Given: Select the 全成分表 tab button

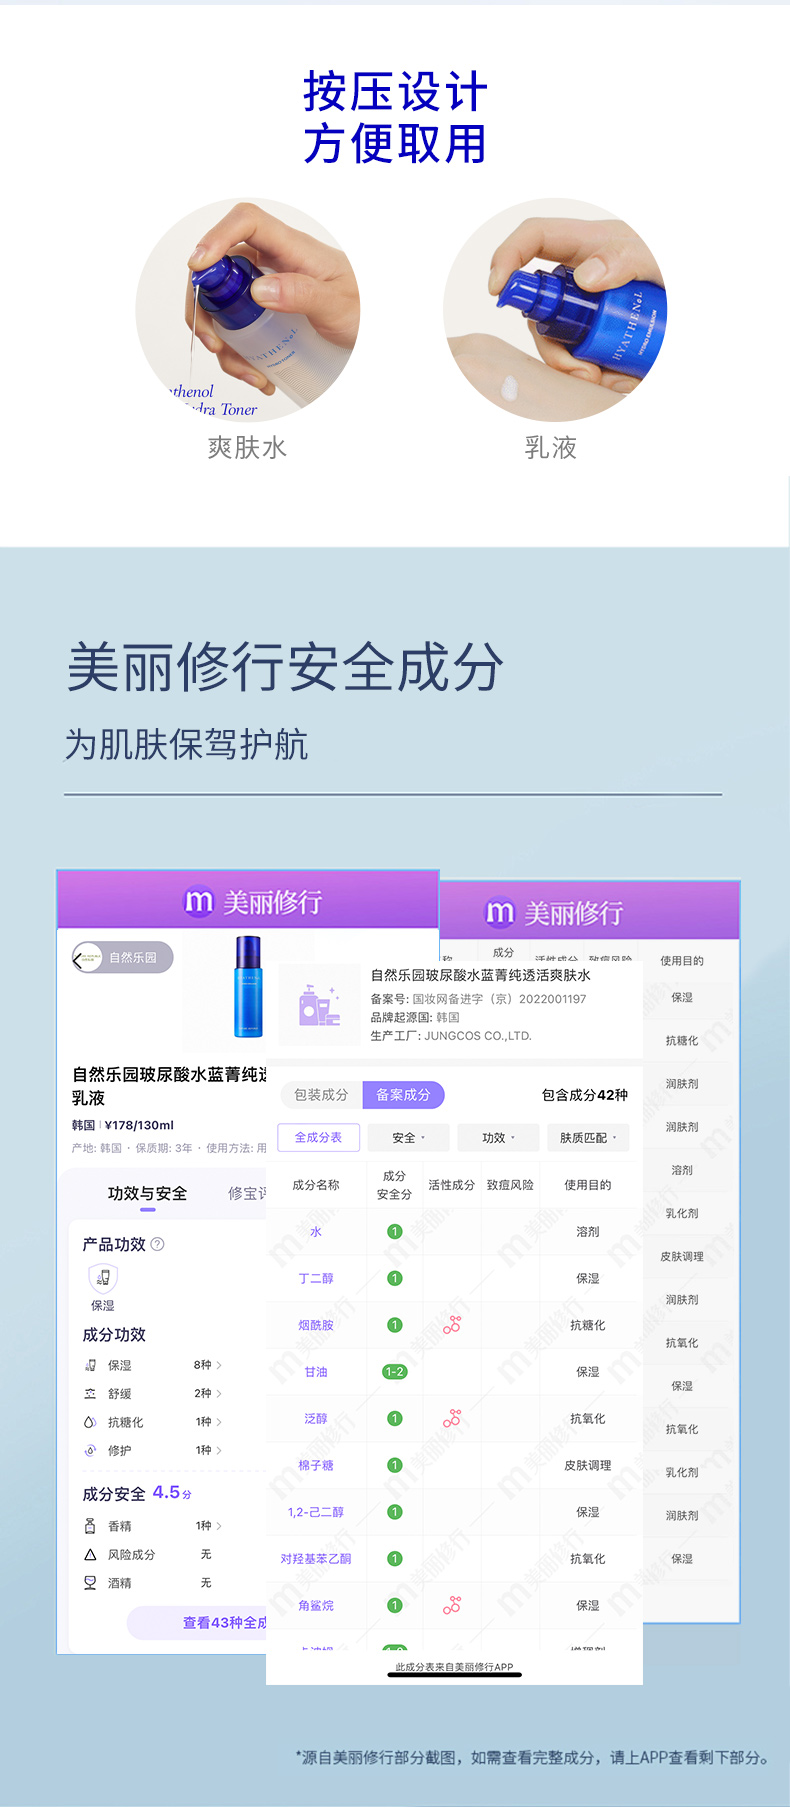Looking at the screenshot, I should coord(318,1138).
